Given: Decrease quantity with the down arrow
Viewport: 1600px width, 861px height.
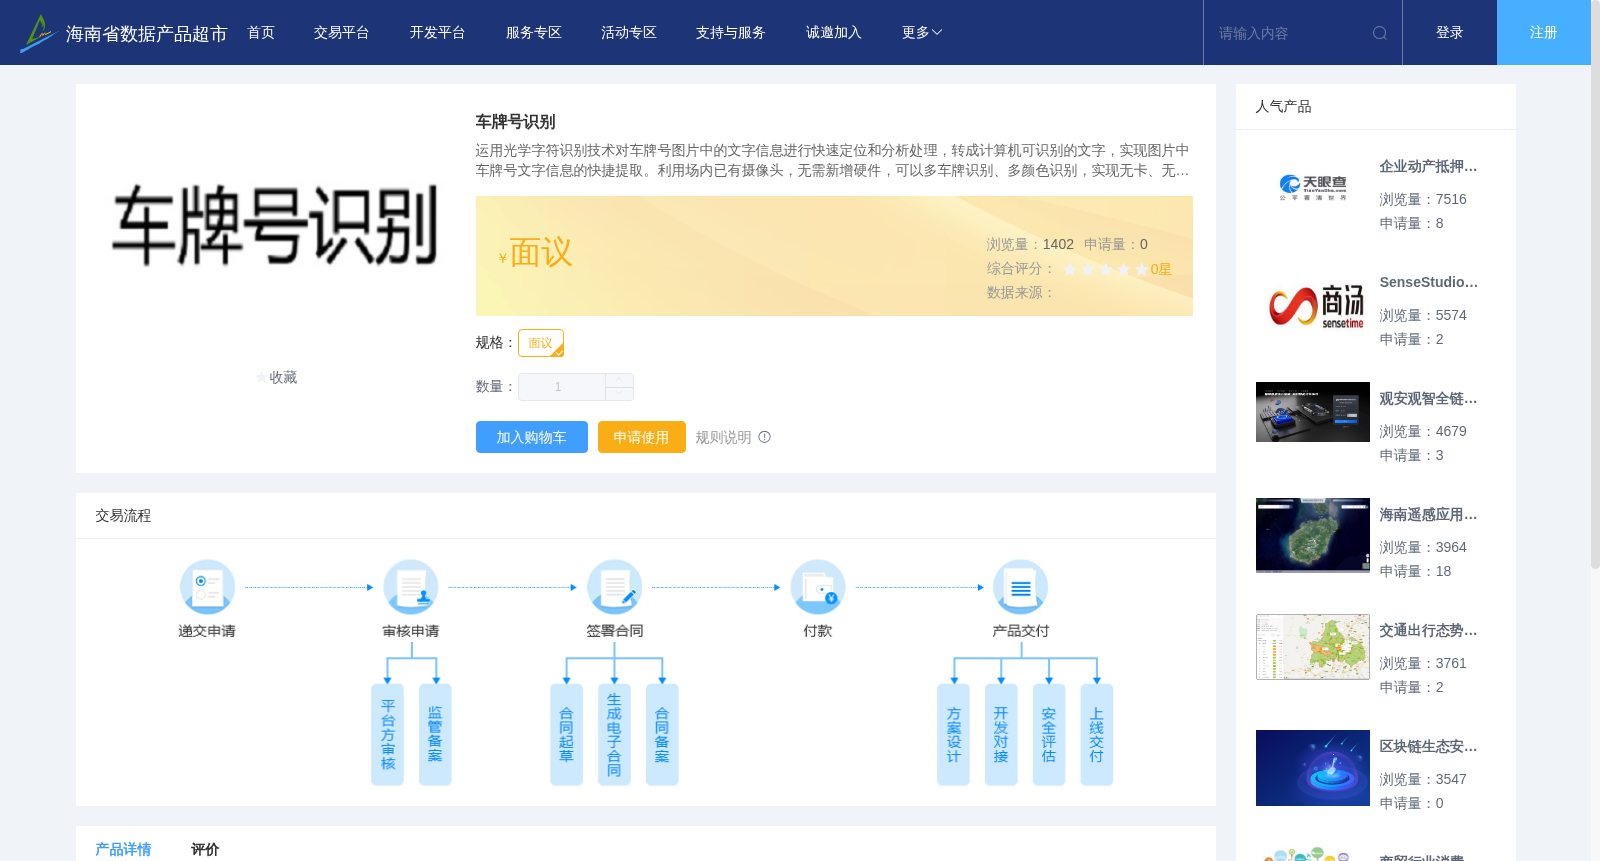Looking at the screenshot, I should [x=619, y=394].
